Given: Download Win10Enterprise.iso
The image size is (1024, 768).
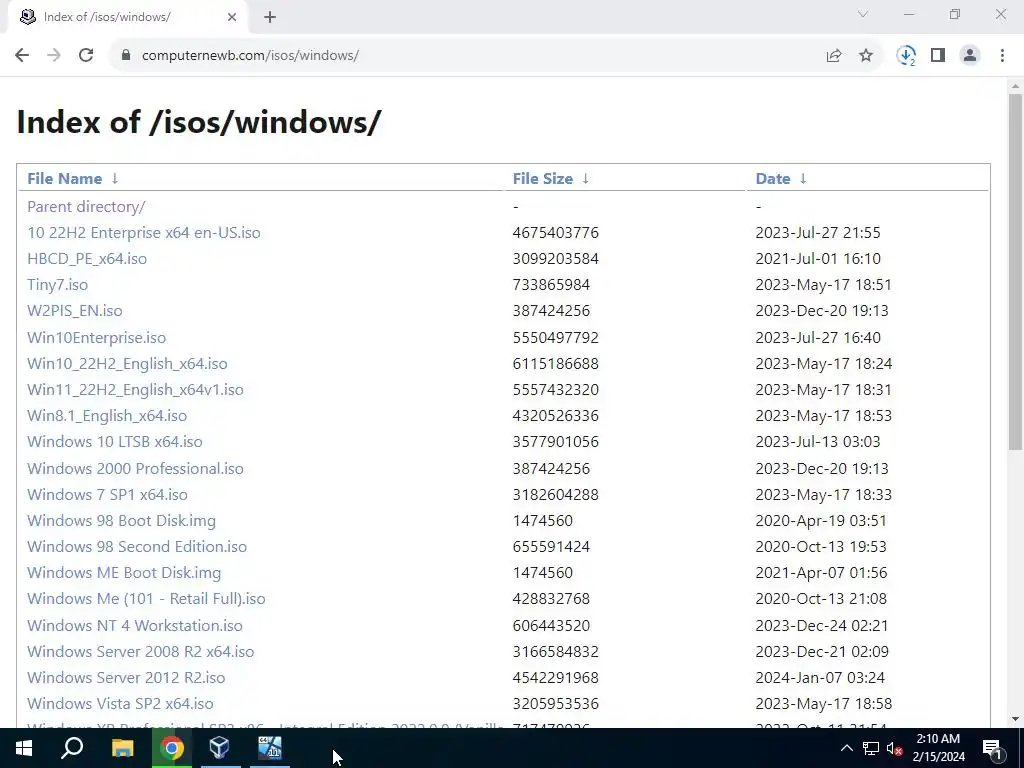Looking at the screenshot, I should (x=97, y=338).
